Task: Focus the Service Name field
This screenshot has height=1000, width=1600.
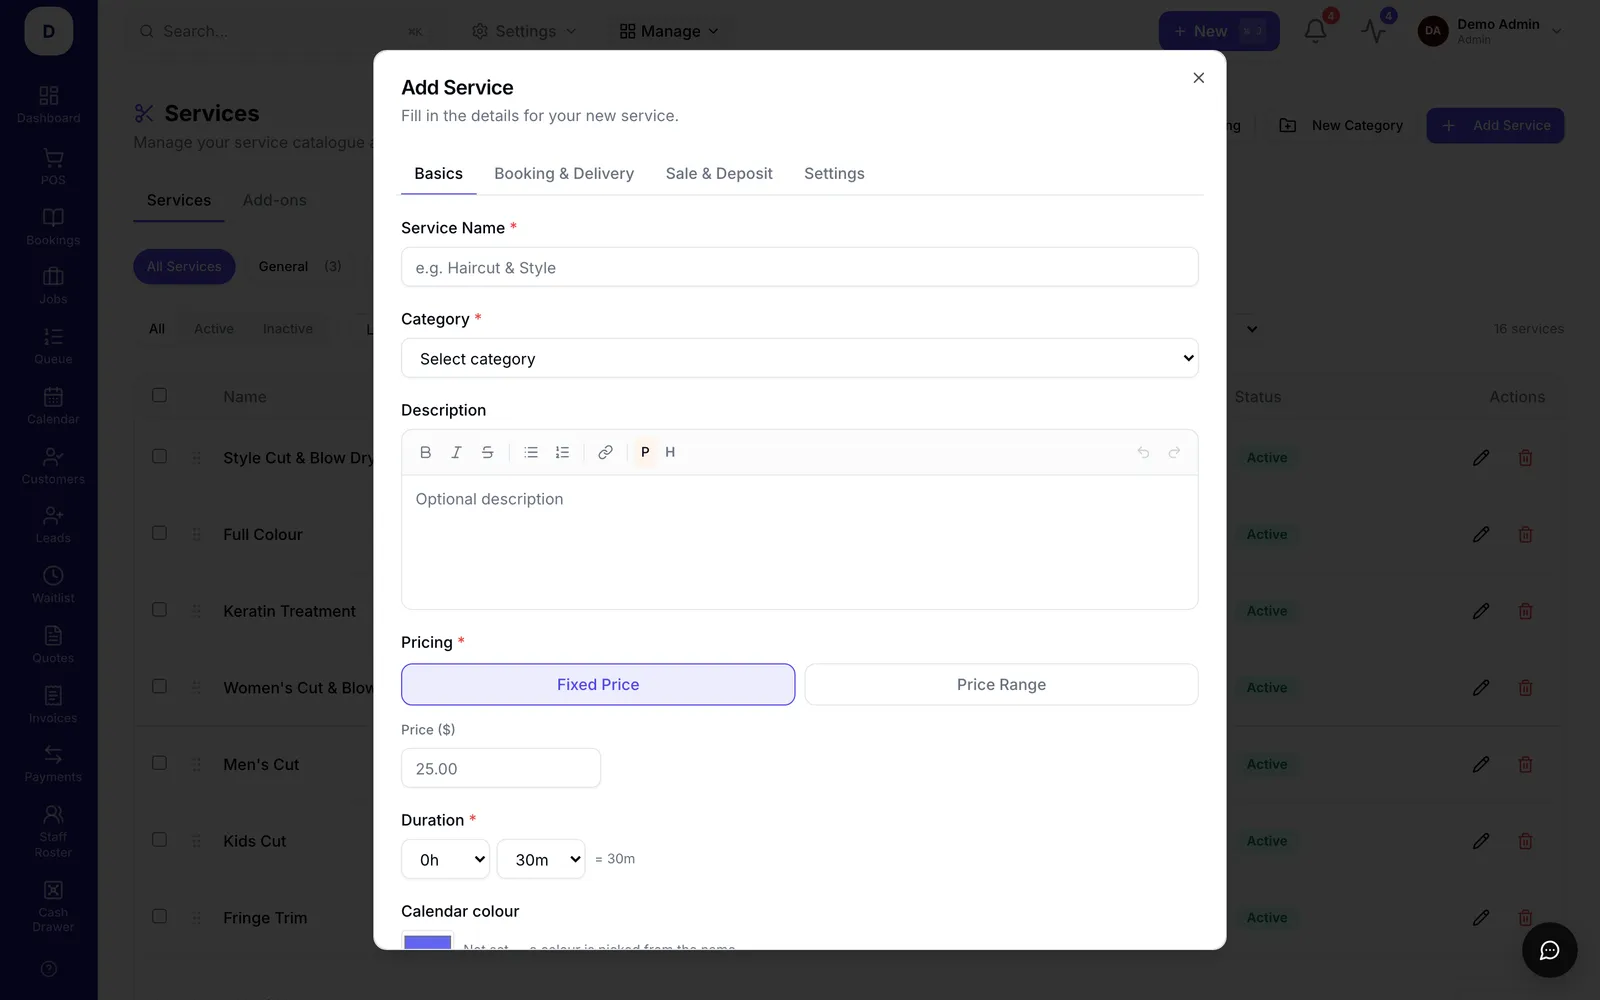Action: tap(799, 267)
